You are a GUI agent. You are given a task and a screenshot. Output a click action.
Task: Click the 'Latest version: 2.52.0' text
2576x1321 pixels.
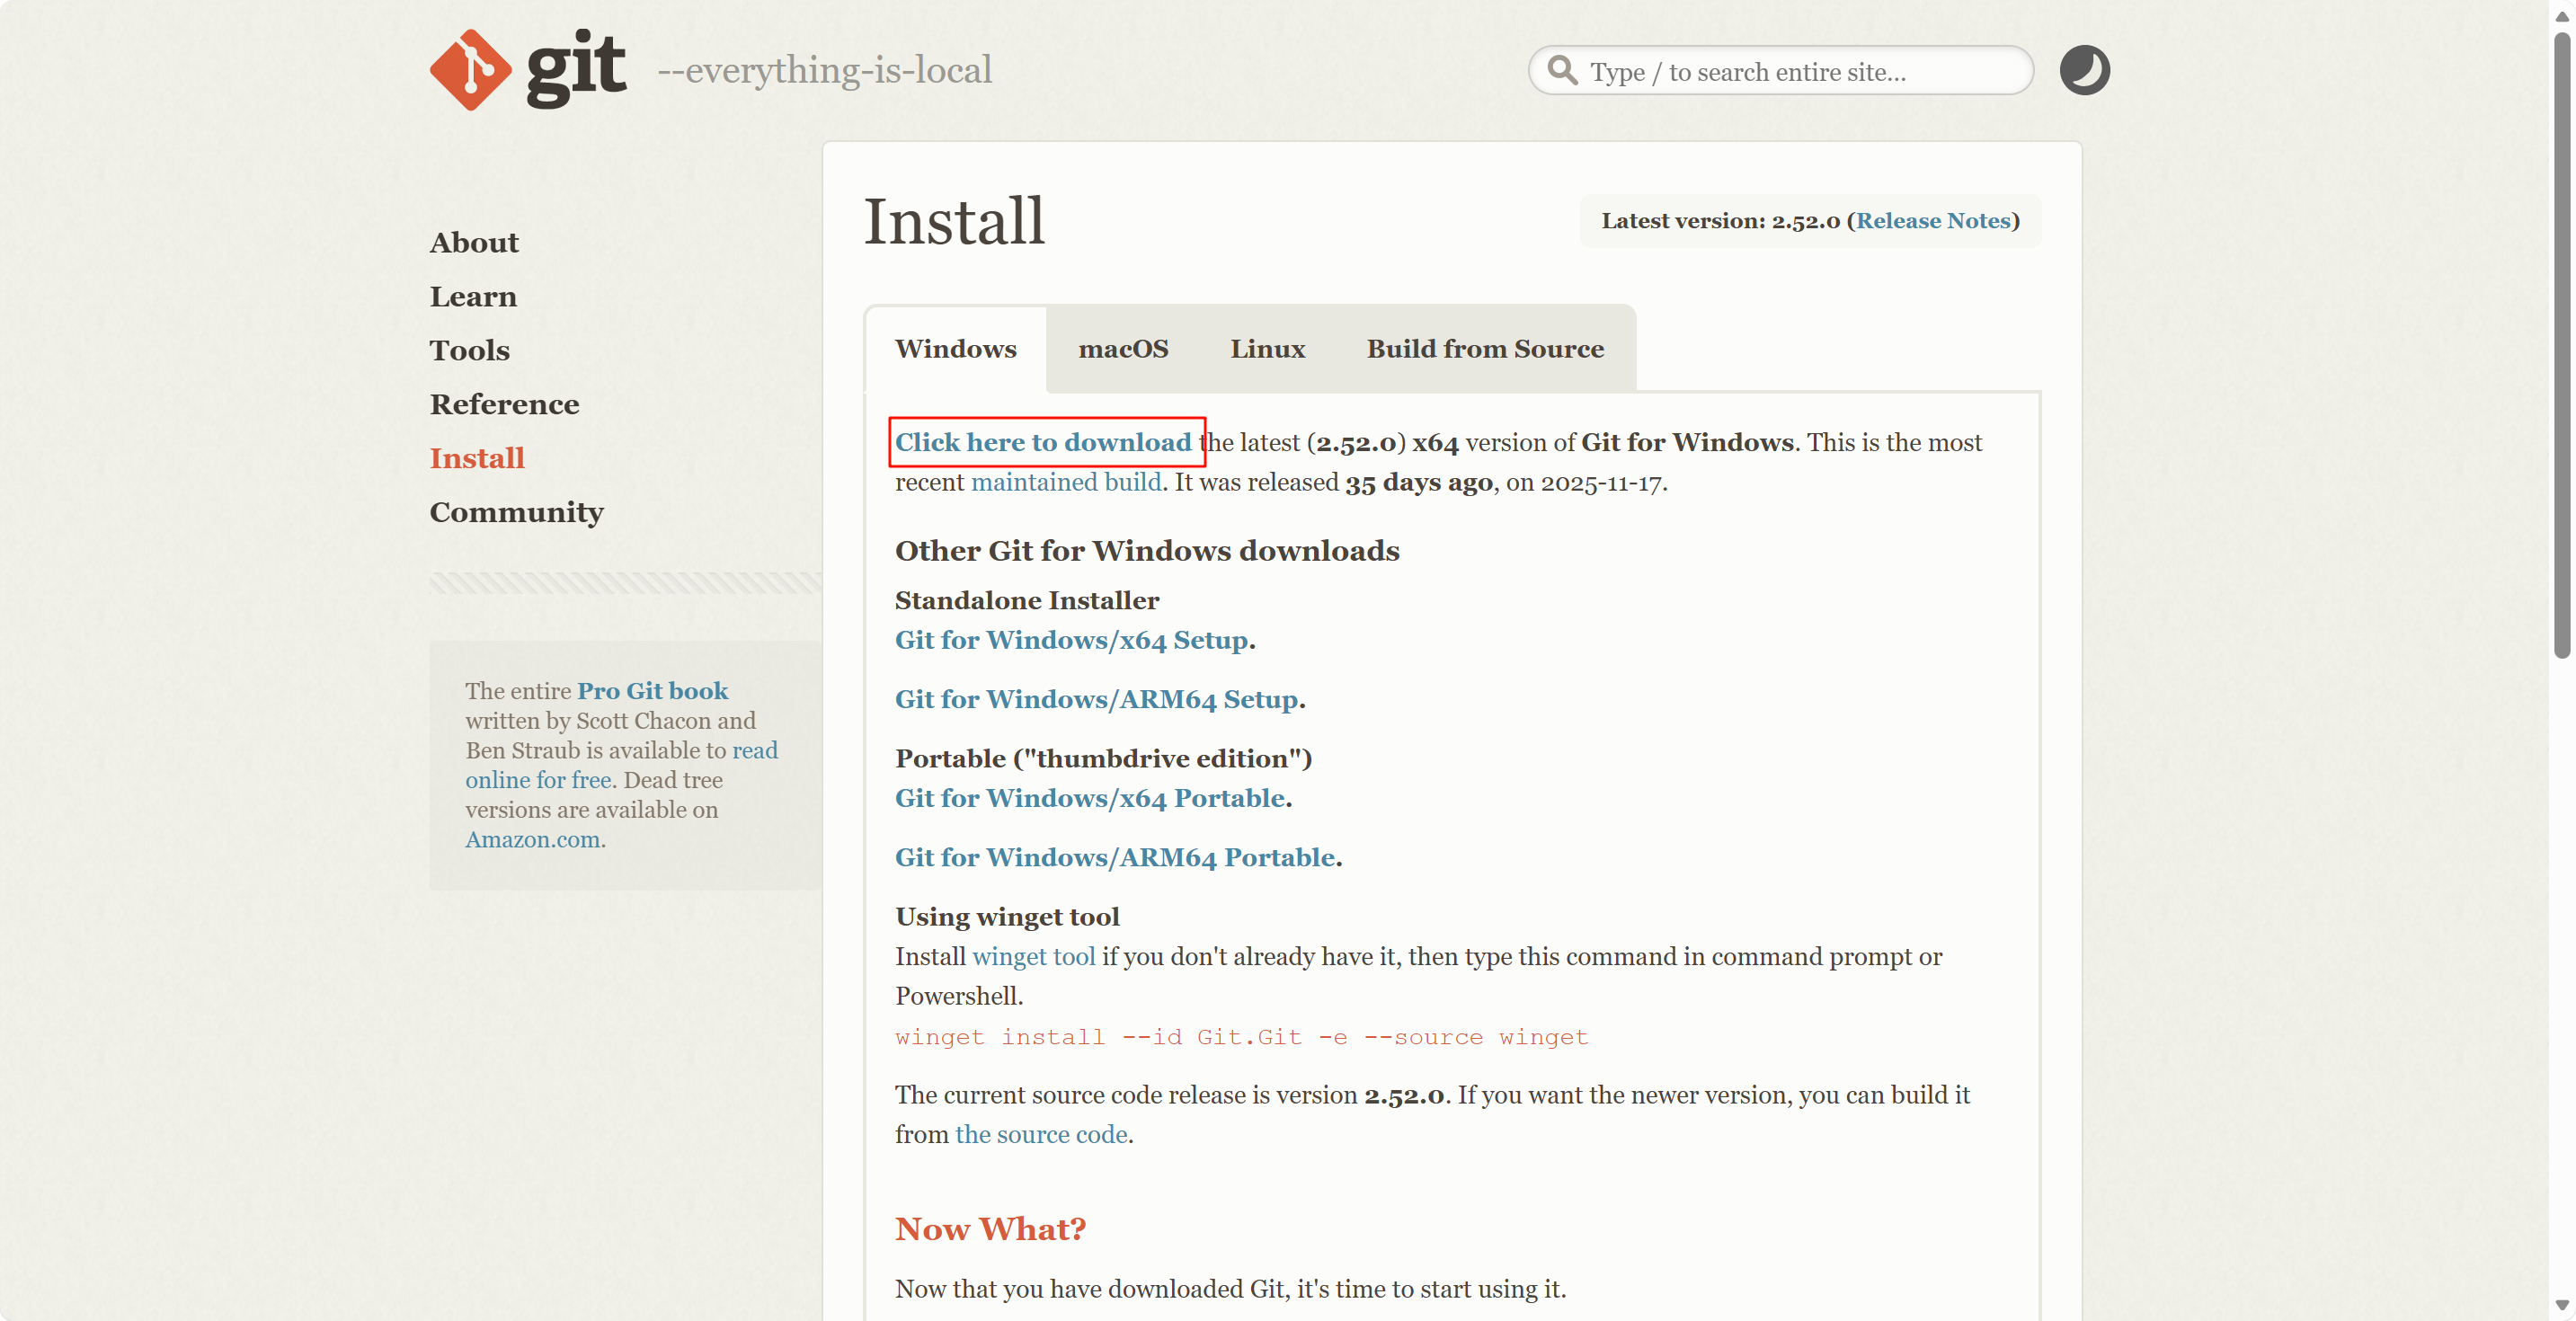click(x=1720, y=221)
